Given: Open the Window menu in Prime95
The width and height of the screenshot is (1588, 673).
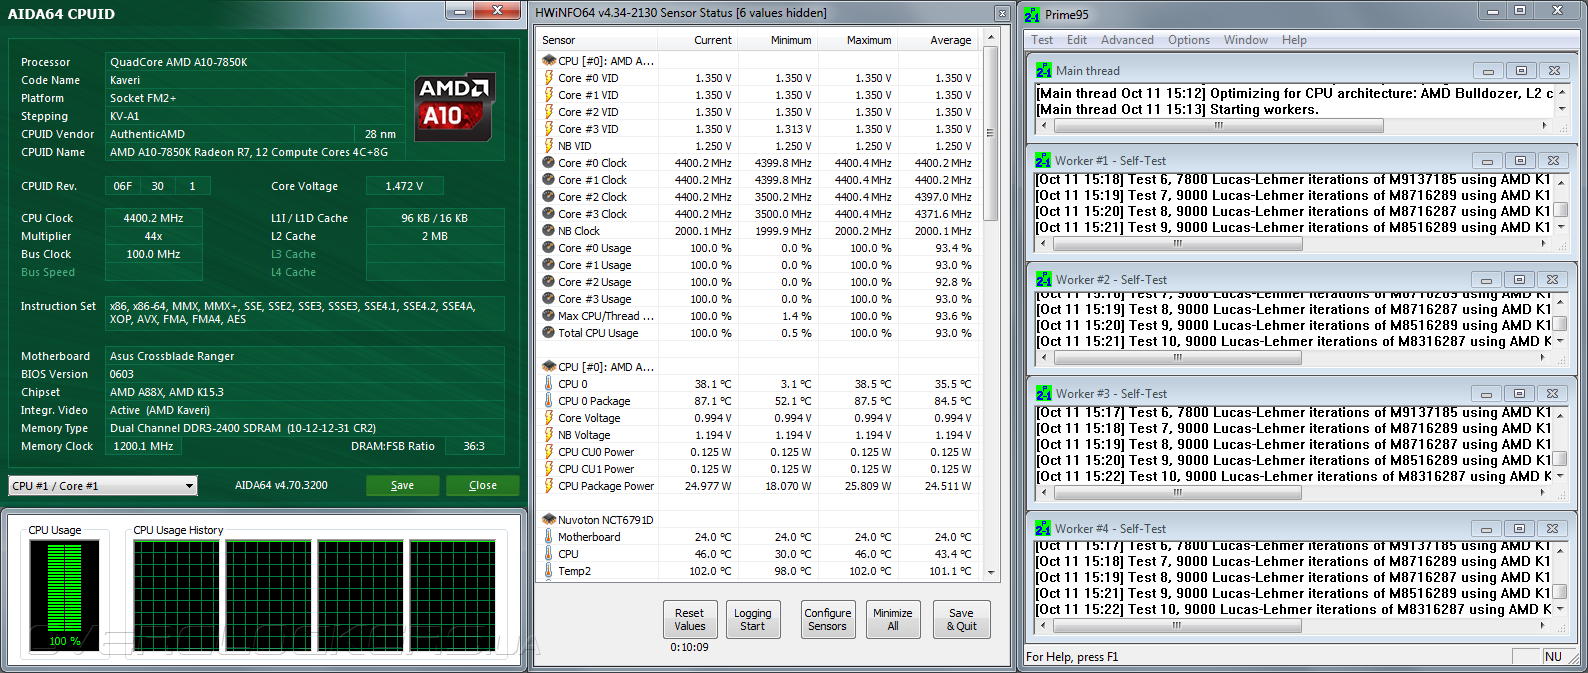Looking at the screenshot, I should [1246, 40].
